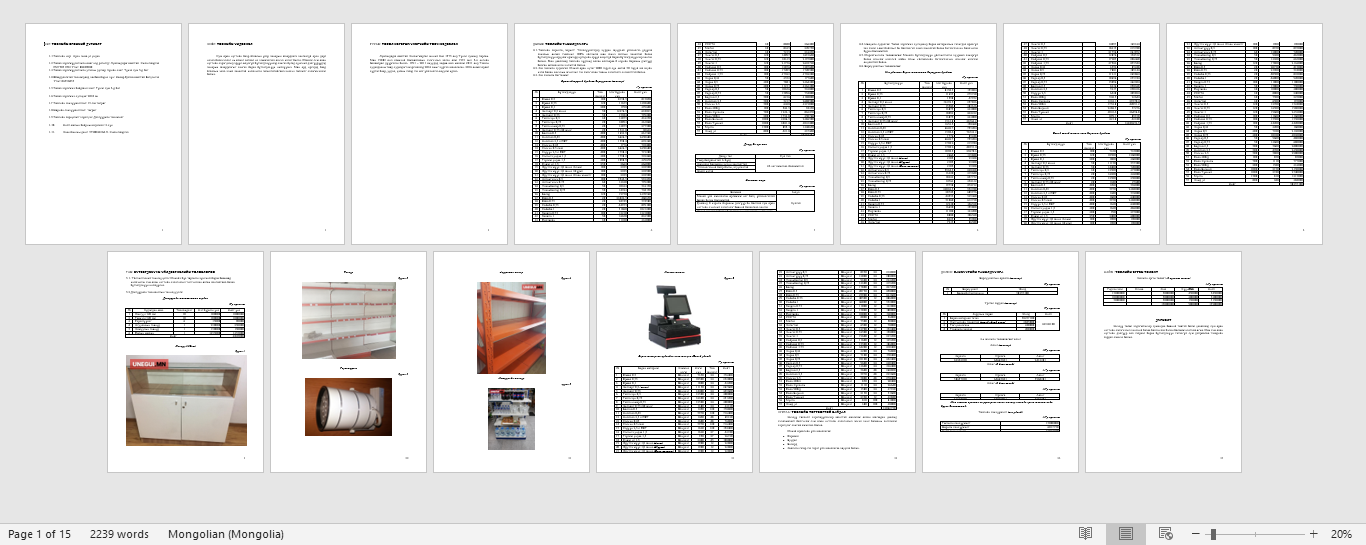Click the zoom slider handle
The image size is (1366, 545).
point(1213,534)
